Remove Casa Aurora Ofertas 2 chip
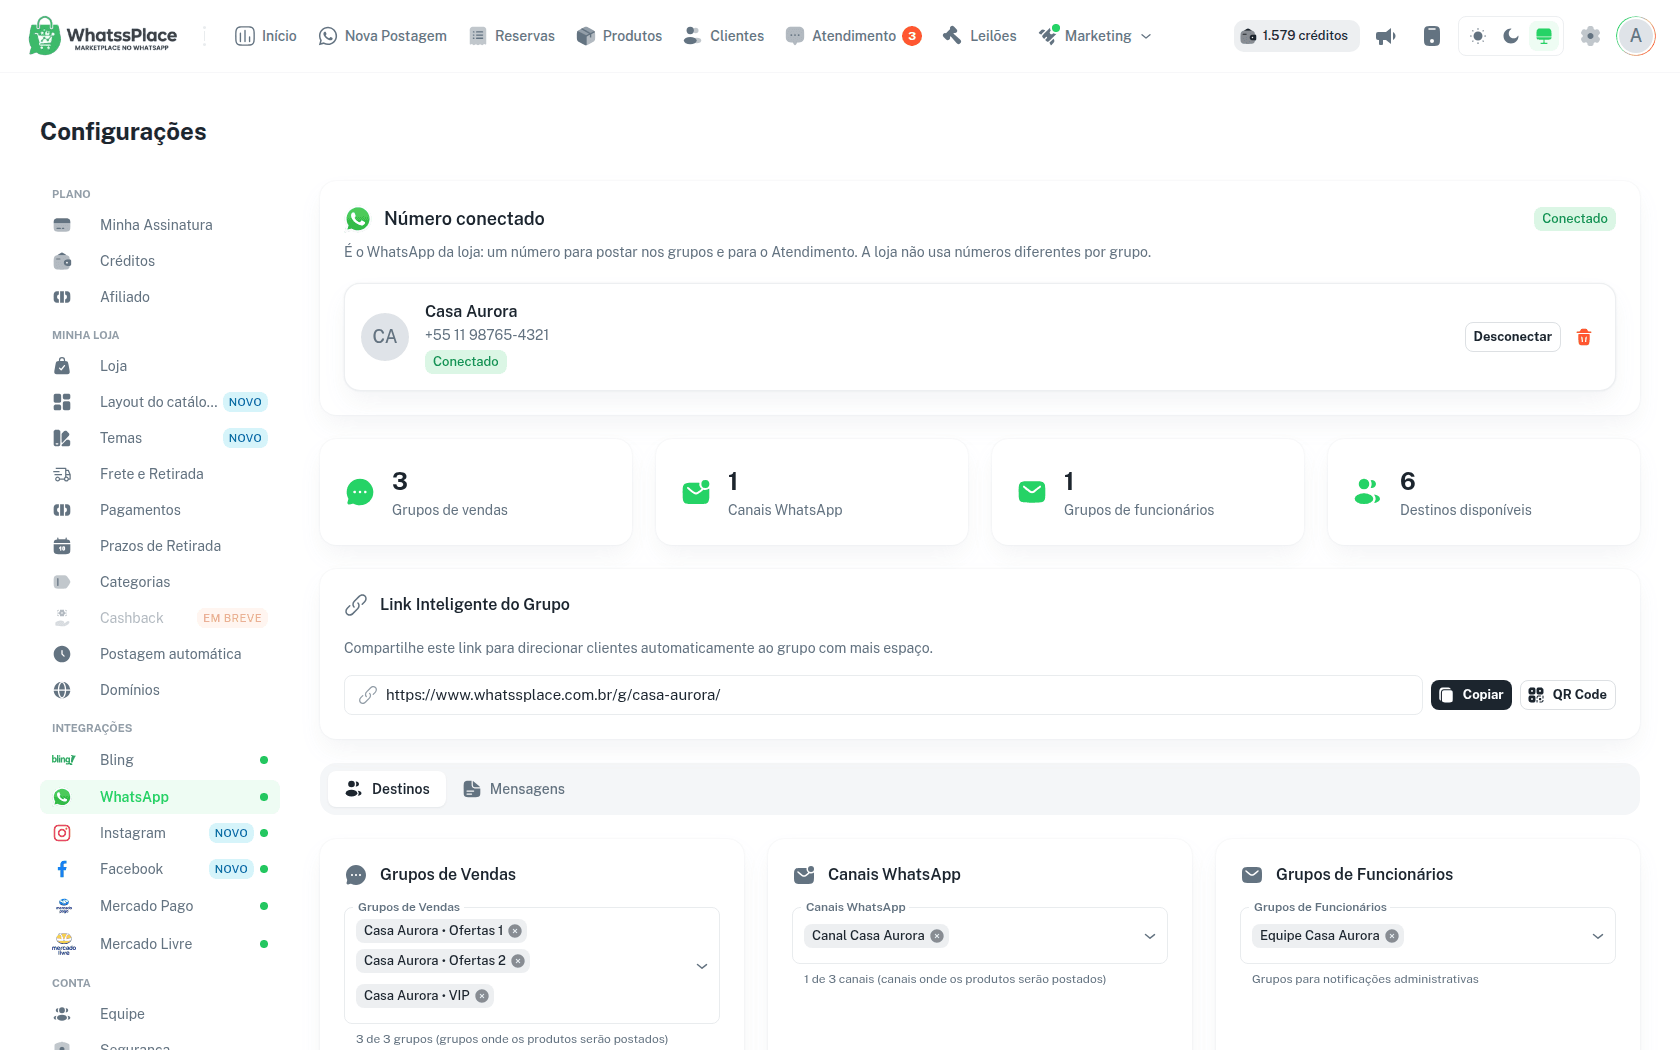The width and height of the screenshot is (1680, 1050). point(518,961)
